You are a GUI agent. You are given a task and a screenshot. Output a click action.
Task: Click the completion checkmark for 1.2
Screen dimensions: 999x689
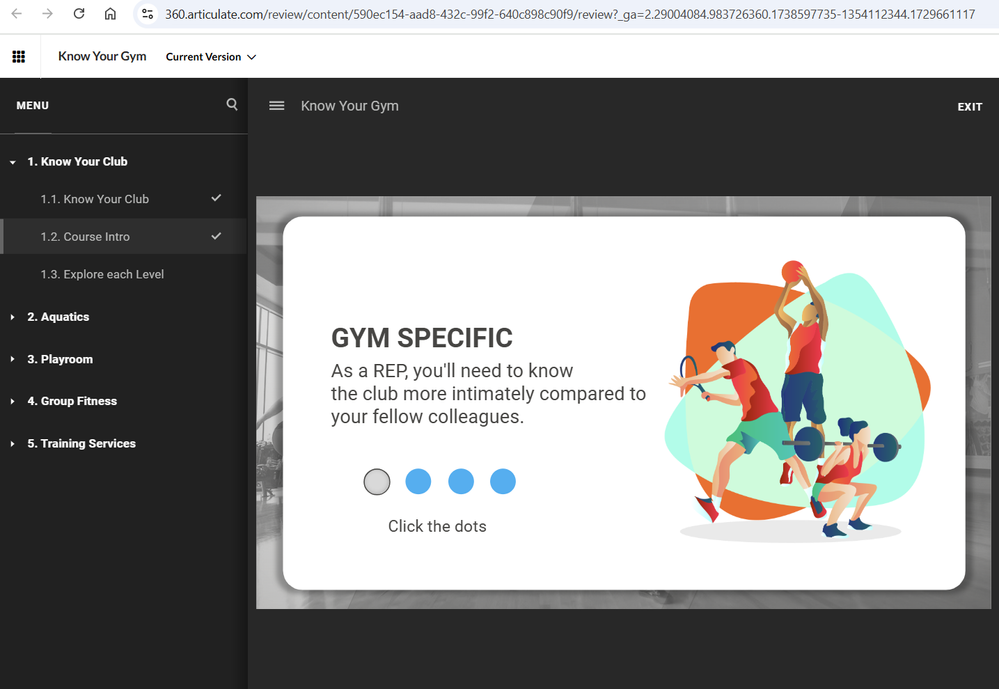point(216,236)
